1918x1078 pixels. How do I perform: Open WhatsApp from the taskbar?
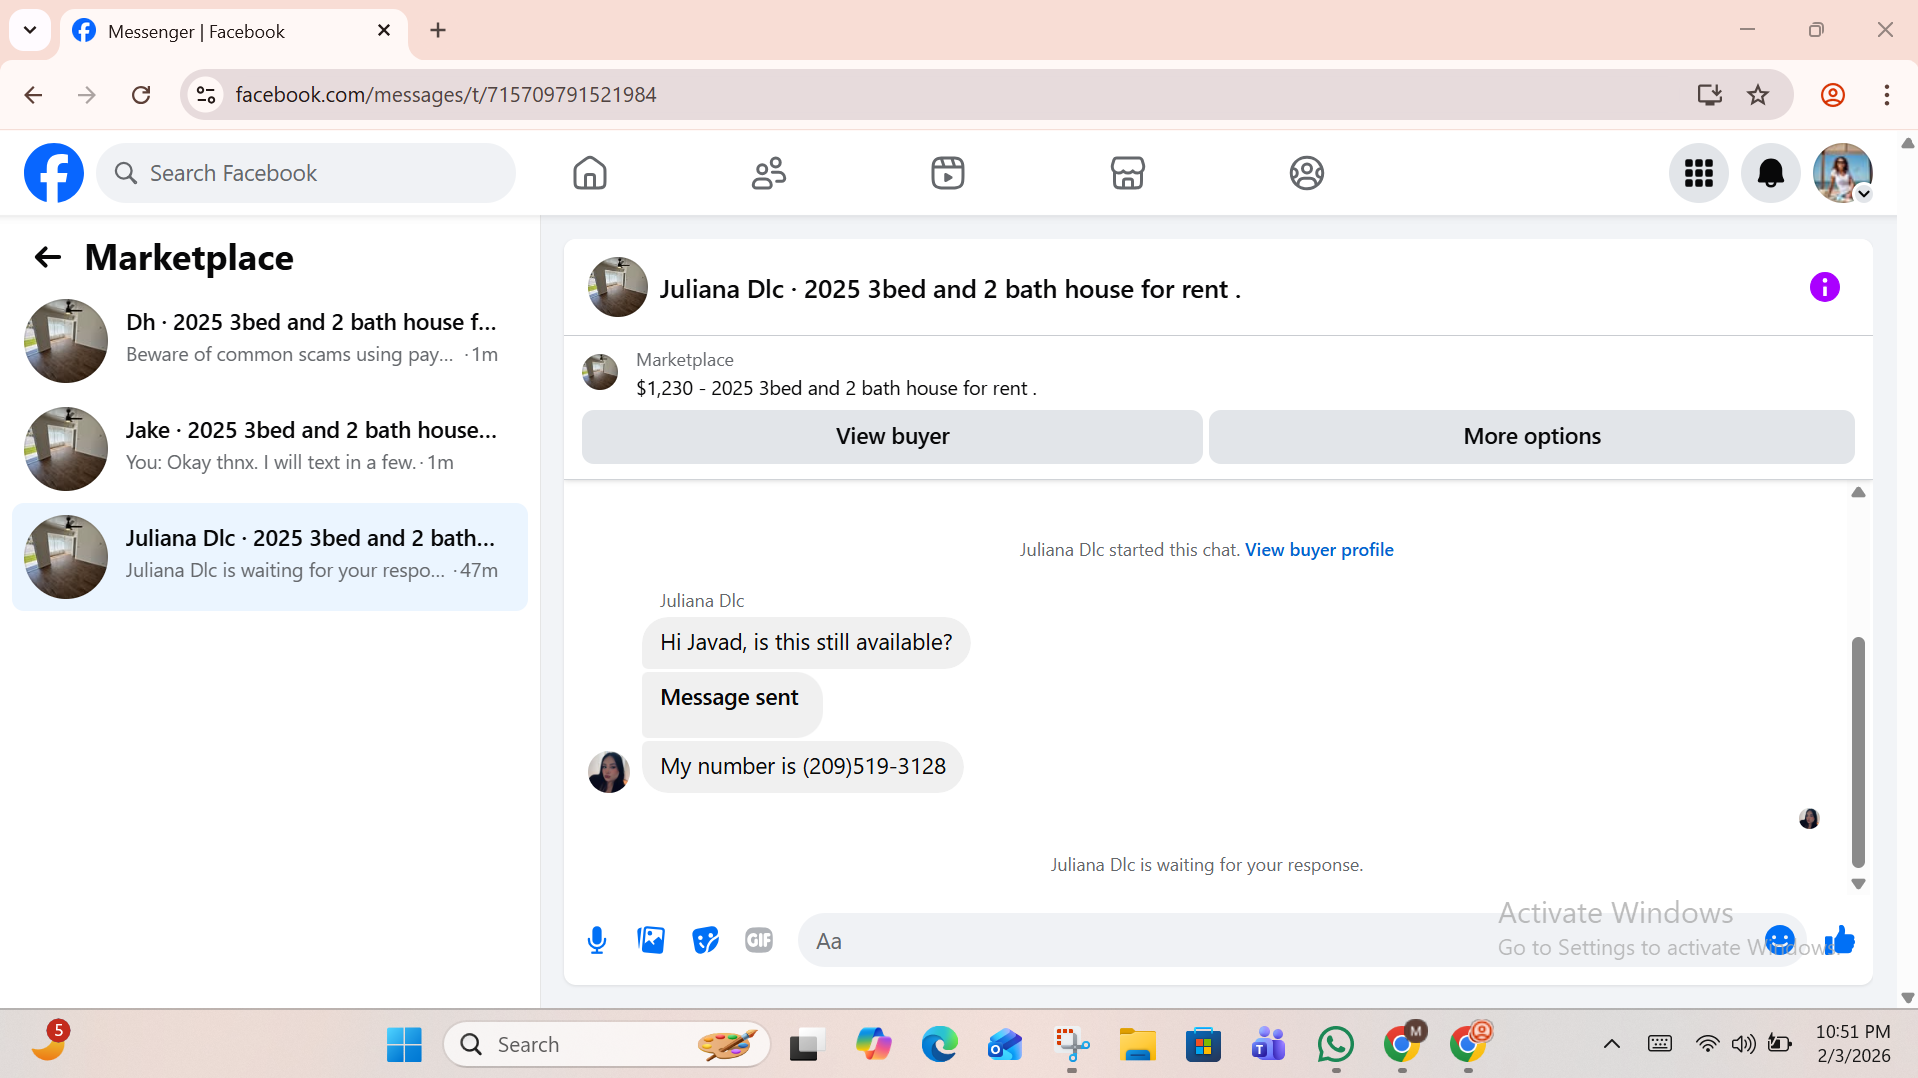click(1335, 1045)
